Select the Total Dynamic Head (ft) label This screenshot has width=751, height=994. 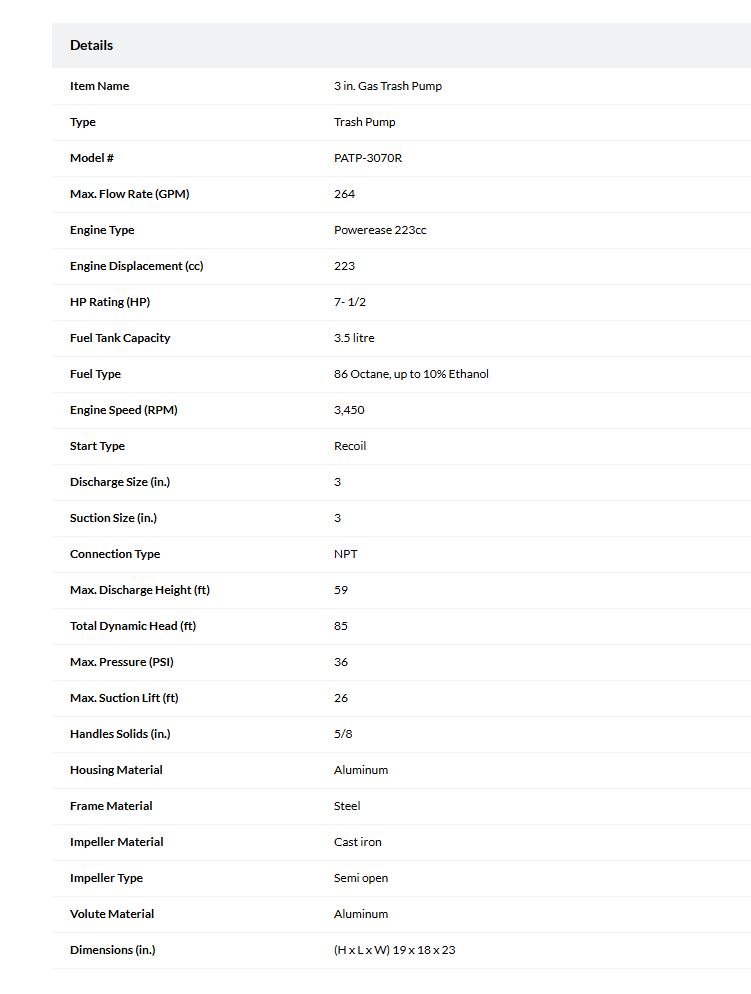(x=132, y=626)
